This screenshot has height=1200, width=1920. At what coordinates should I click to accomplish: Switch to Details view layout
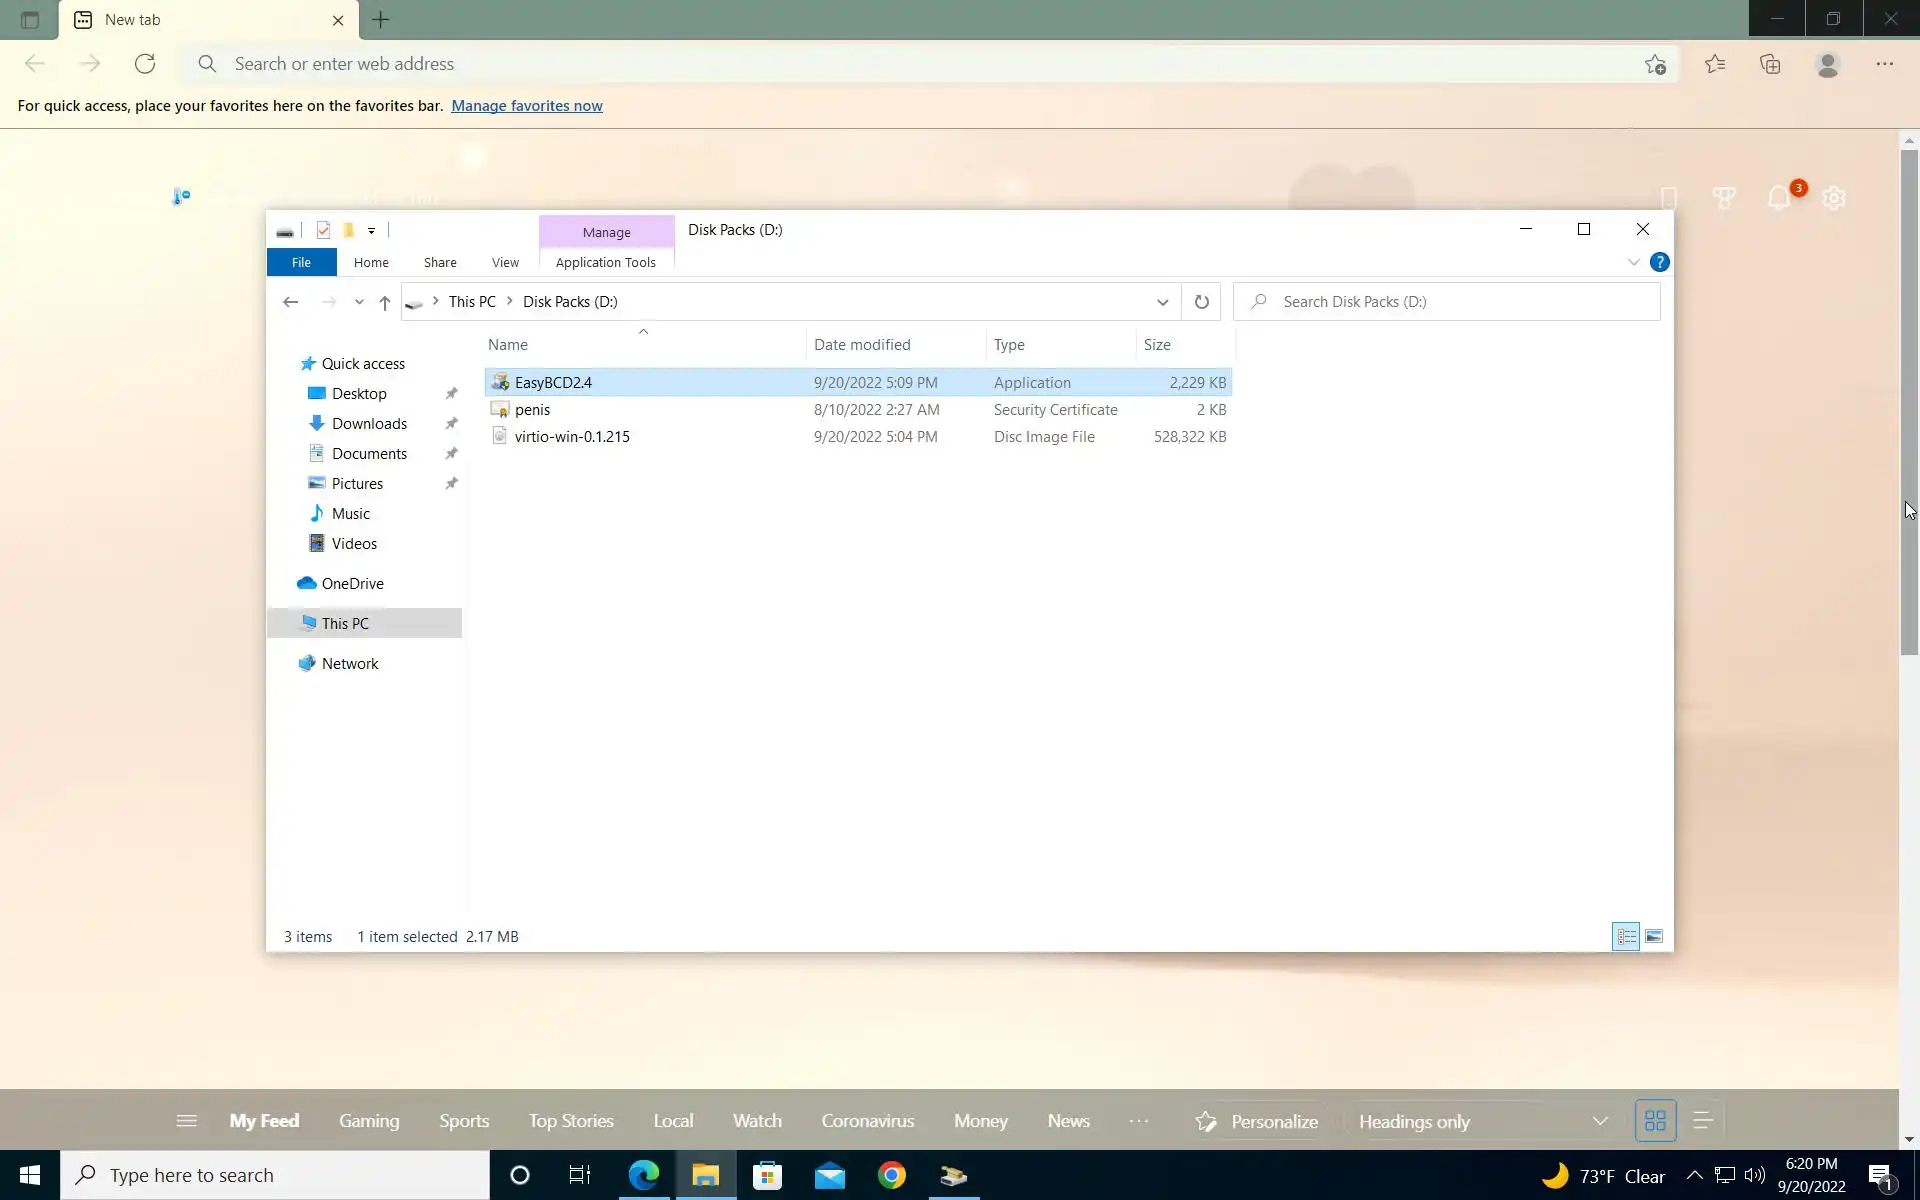coord(1626,937)
